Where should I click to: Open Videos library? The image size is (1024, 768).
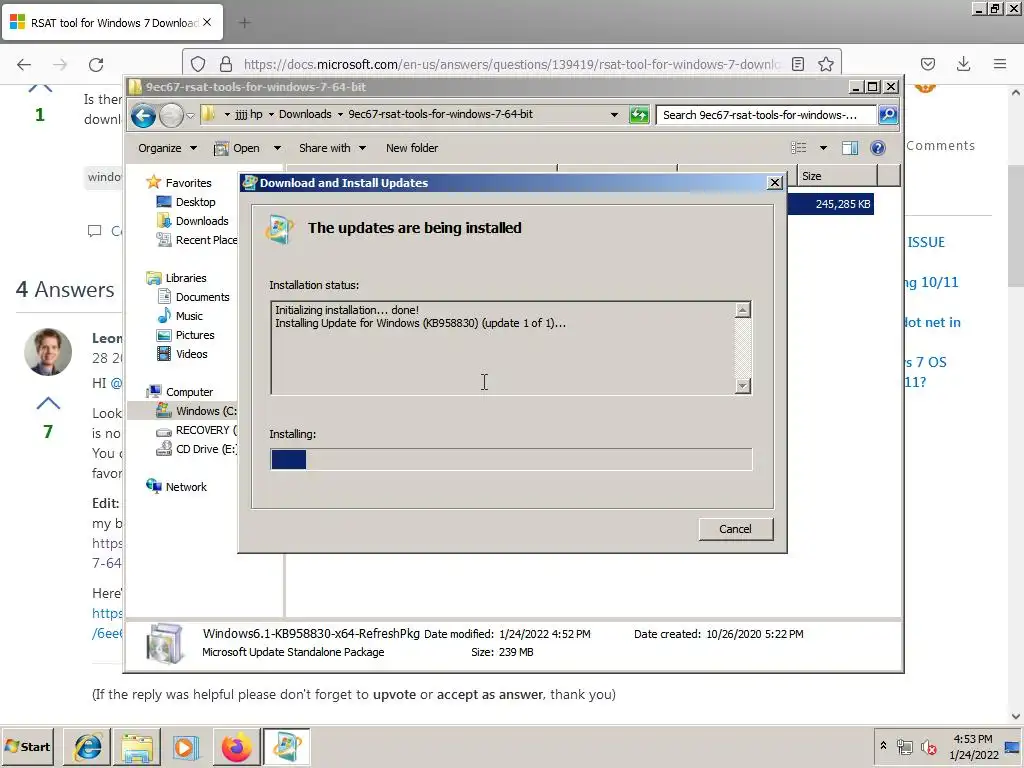click(183, 354)
